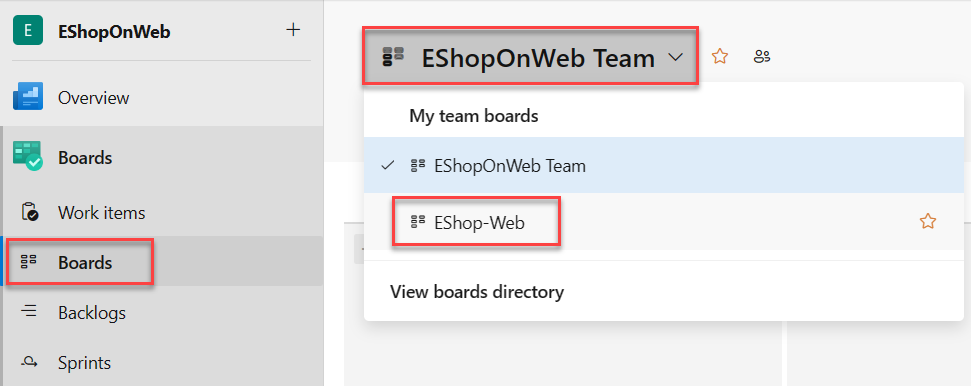Open team members people icon
Viewport: 971px width, 386px height.
click(x=762, y=57)
